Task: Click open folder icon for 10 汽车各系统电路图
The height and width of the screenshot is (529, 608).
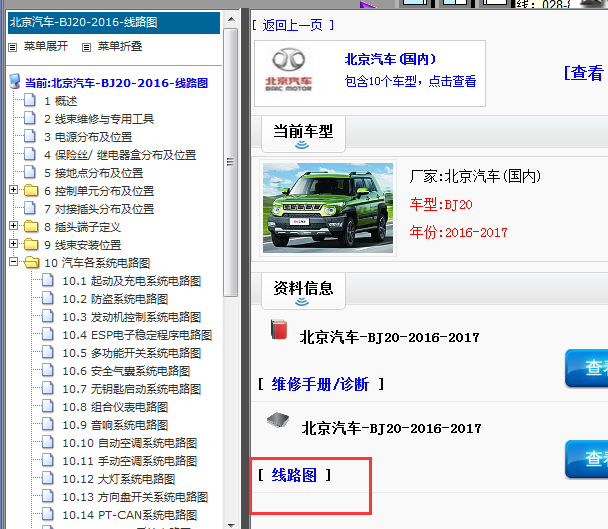Action: tap(31, 263)
